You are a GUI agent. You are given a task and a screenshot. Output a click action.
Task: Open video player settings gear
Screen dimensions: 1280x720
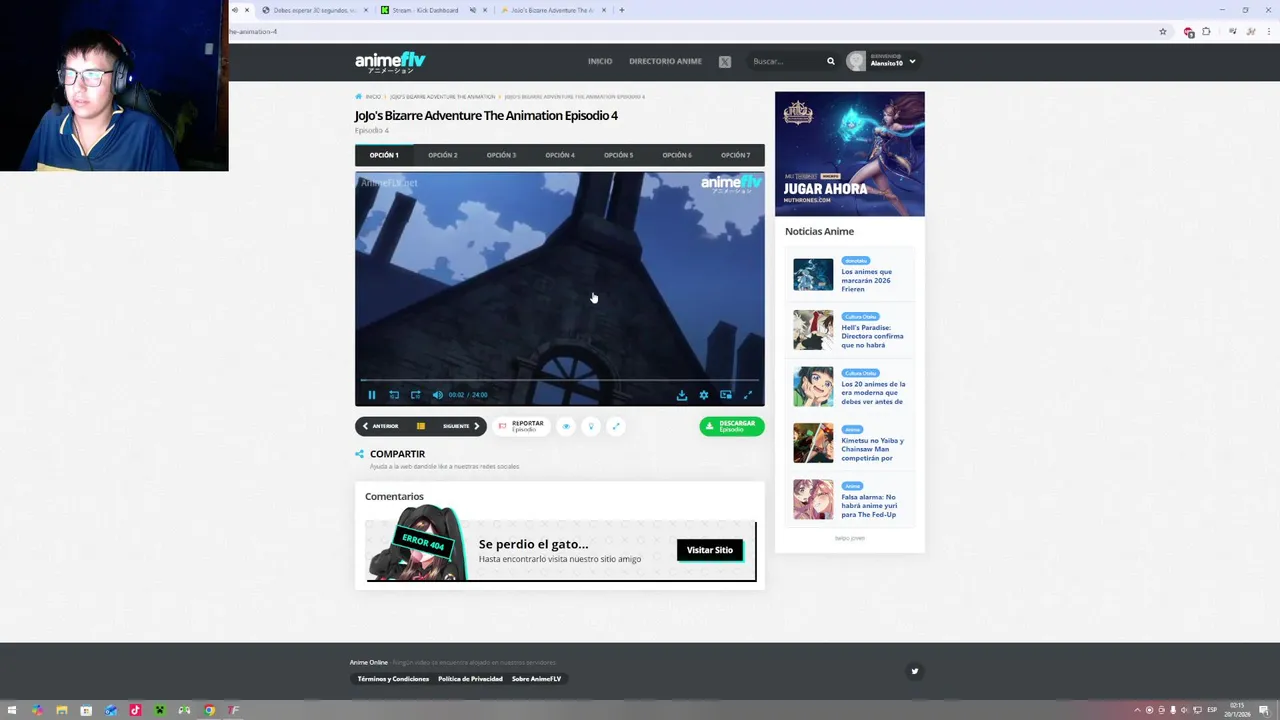pyautogui.click(x=704, y=395)
